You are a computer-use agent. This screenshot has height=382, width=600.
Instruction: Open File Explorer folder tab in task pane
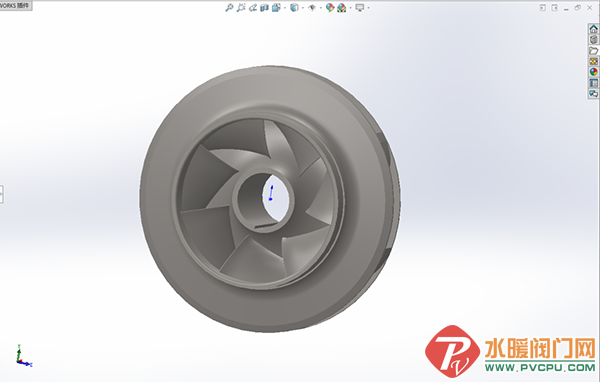[x=593, y=51]
